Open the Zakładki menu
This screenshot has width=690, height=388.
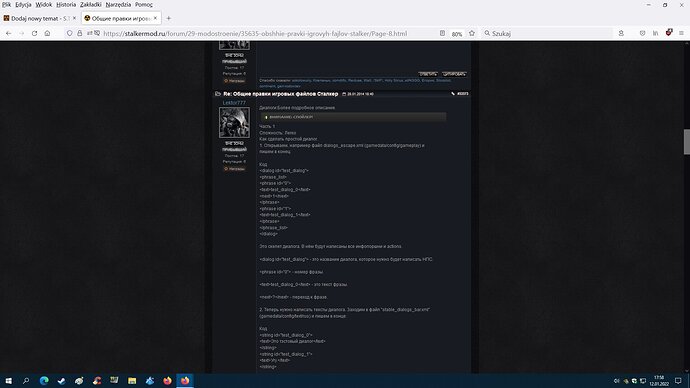click(x=91, y=4)
